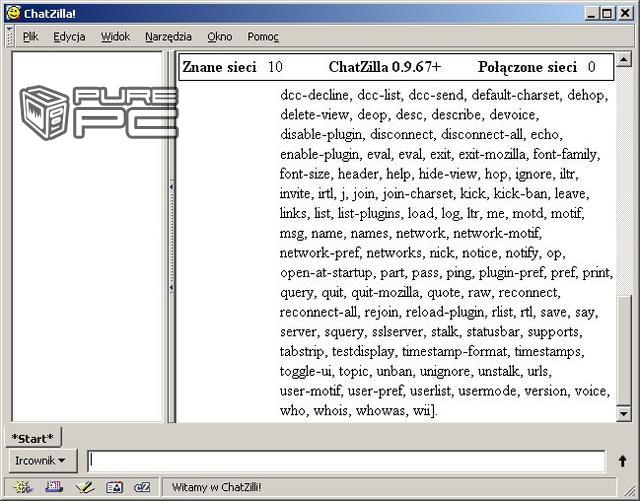Screen dimensions: 640x501
Task: Open the Address Book icon in status bar
Action: [114, 487]
